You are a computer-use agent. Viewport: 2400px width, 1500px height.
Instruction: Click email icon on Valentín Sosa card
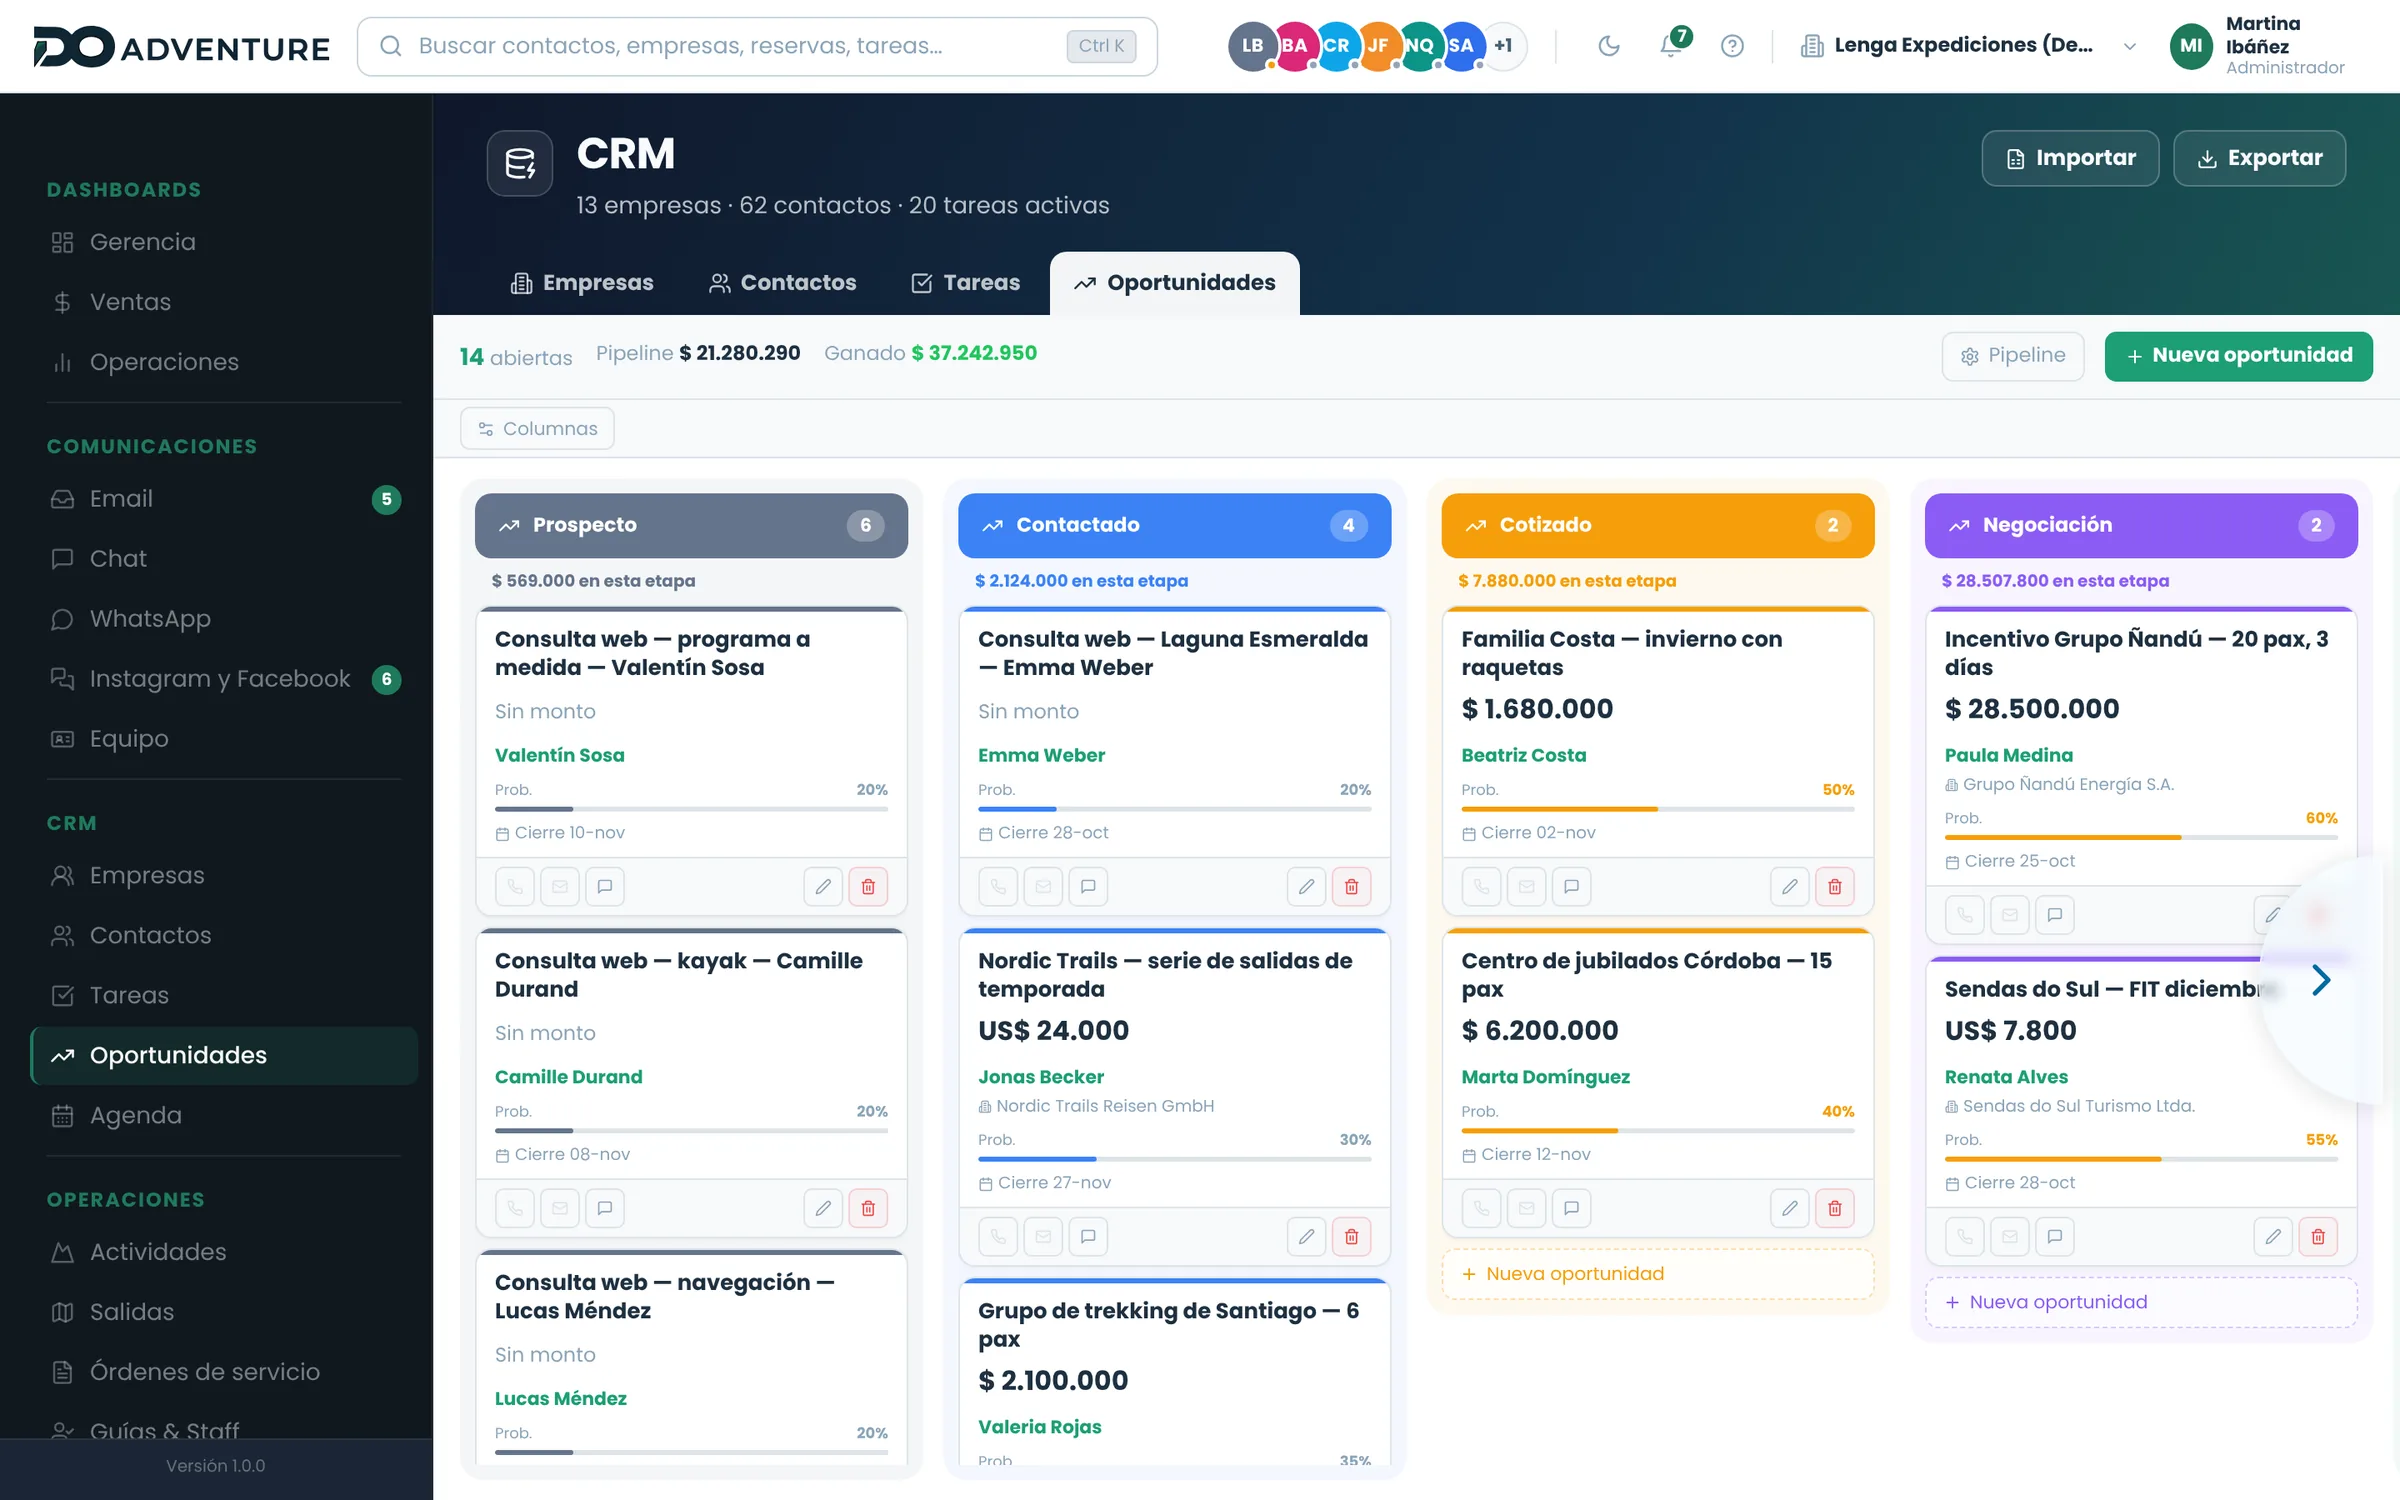(x=560, y=886)
